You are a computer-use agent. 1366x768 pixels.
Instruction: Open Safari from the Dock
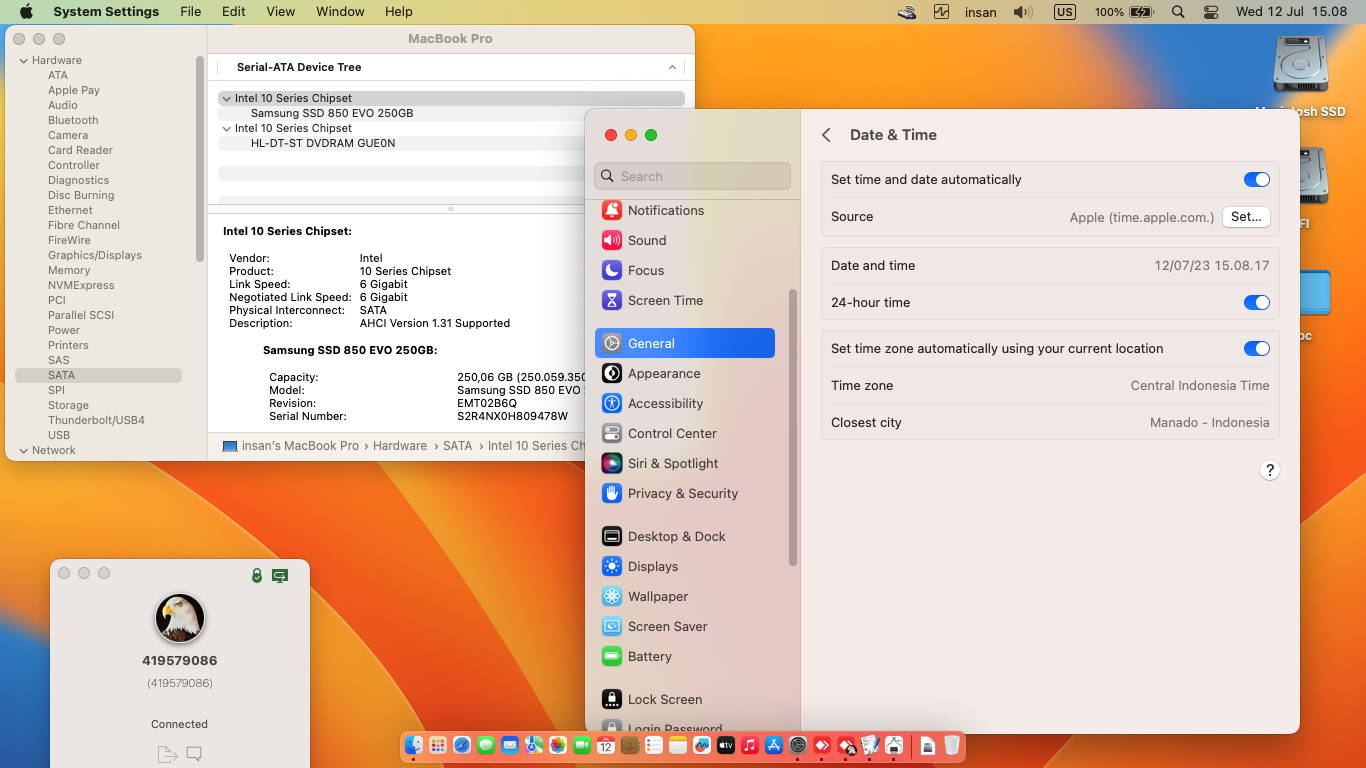[x=462, y=745]
